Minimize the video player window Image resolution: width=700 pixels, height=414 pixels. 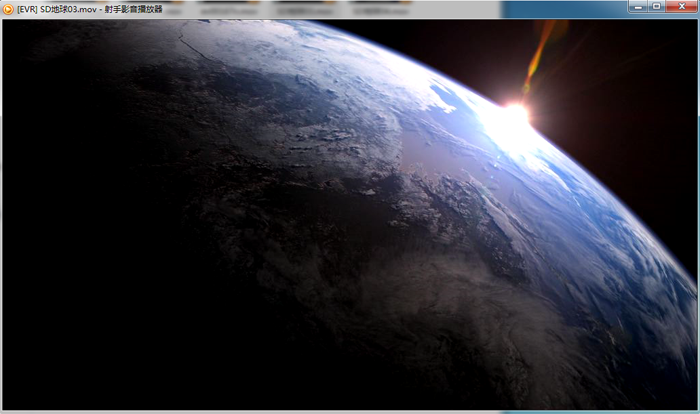(x=639, y=6)
